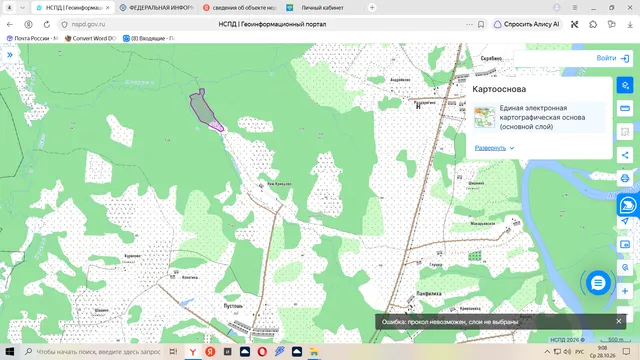Open a new browser tab
The height and width of the screenshot is (360, 640).
pyautogui.click(x=372, y=8)
